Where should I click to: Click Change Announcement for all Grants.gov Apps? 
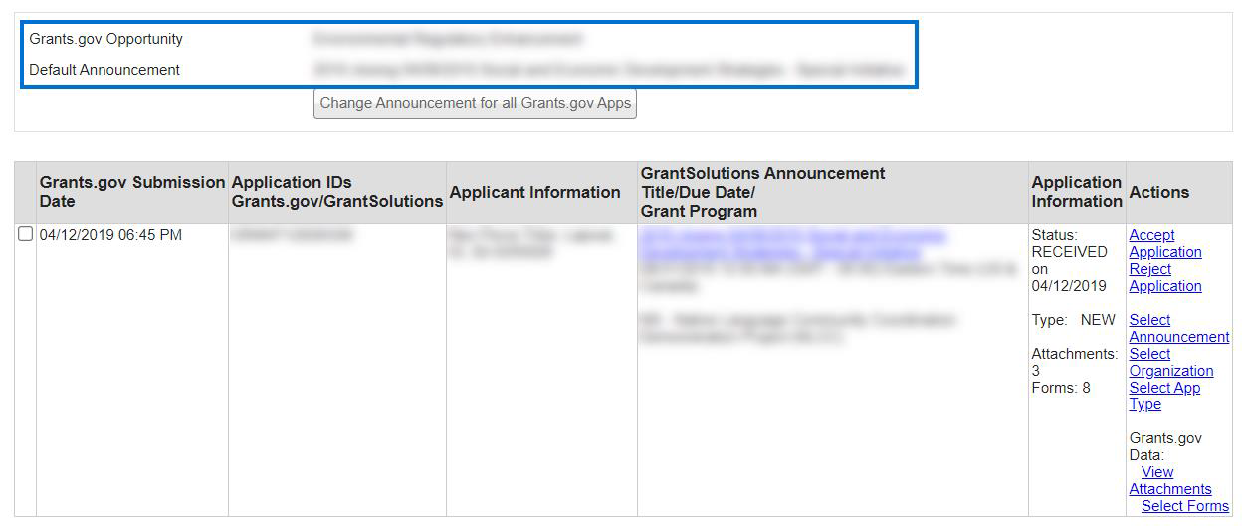click(x=474, y=103)
